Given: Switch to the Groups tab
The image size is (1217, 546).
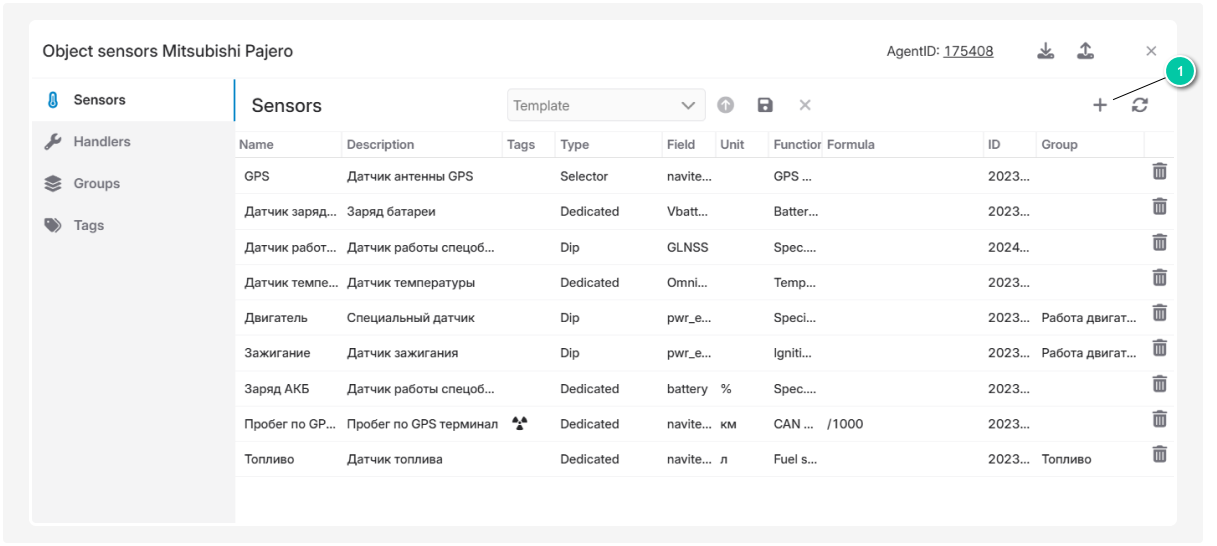Looking at the screenshot, I should [96, 184].
